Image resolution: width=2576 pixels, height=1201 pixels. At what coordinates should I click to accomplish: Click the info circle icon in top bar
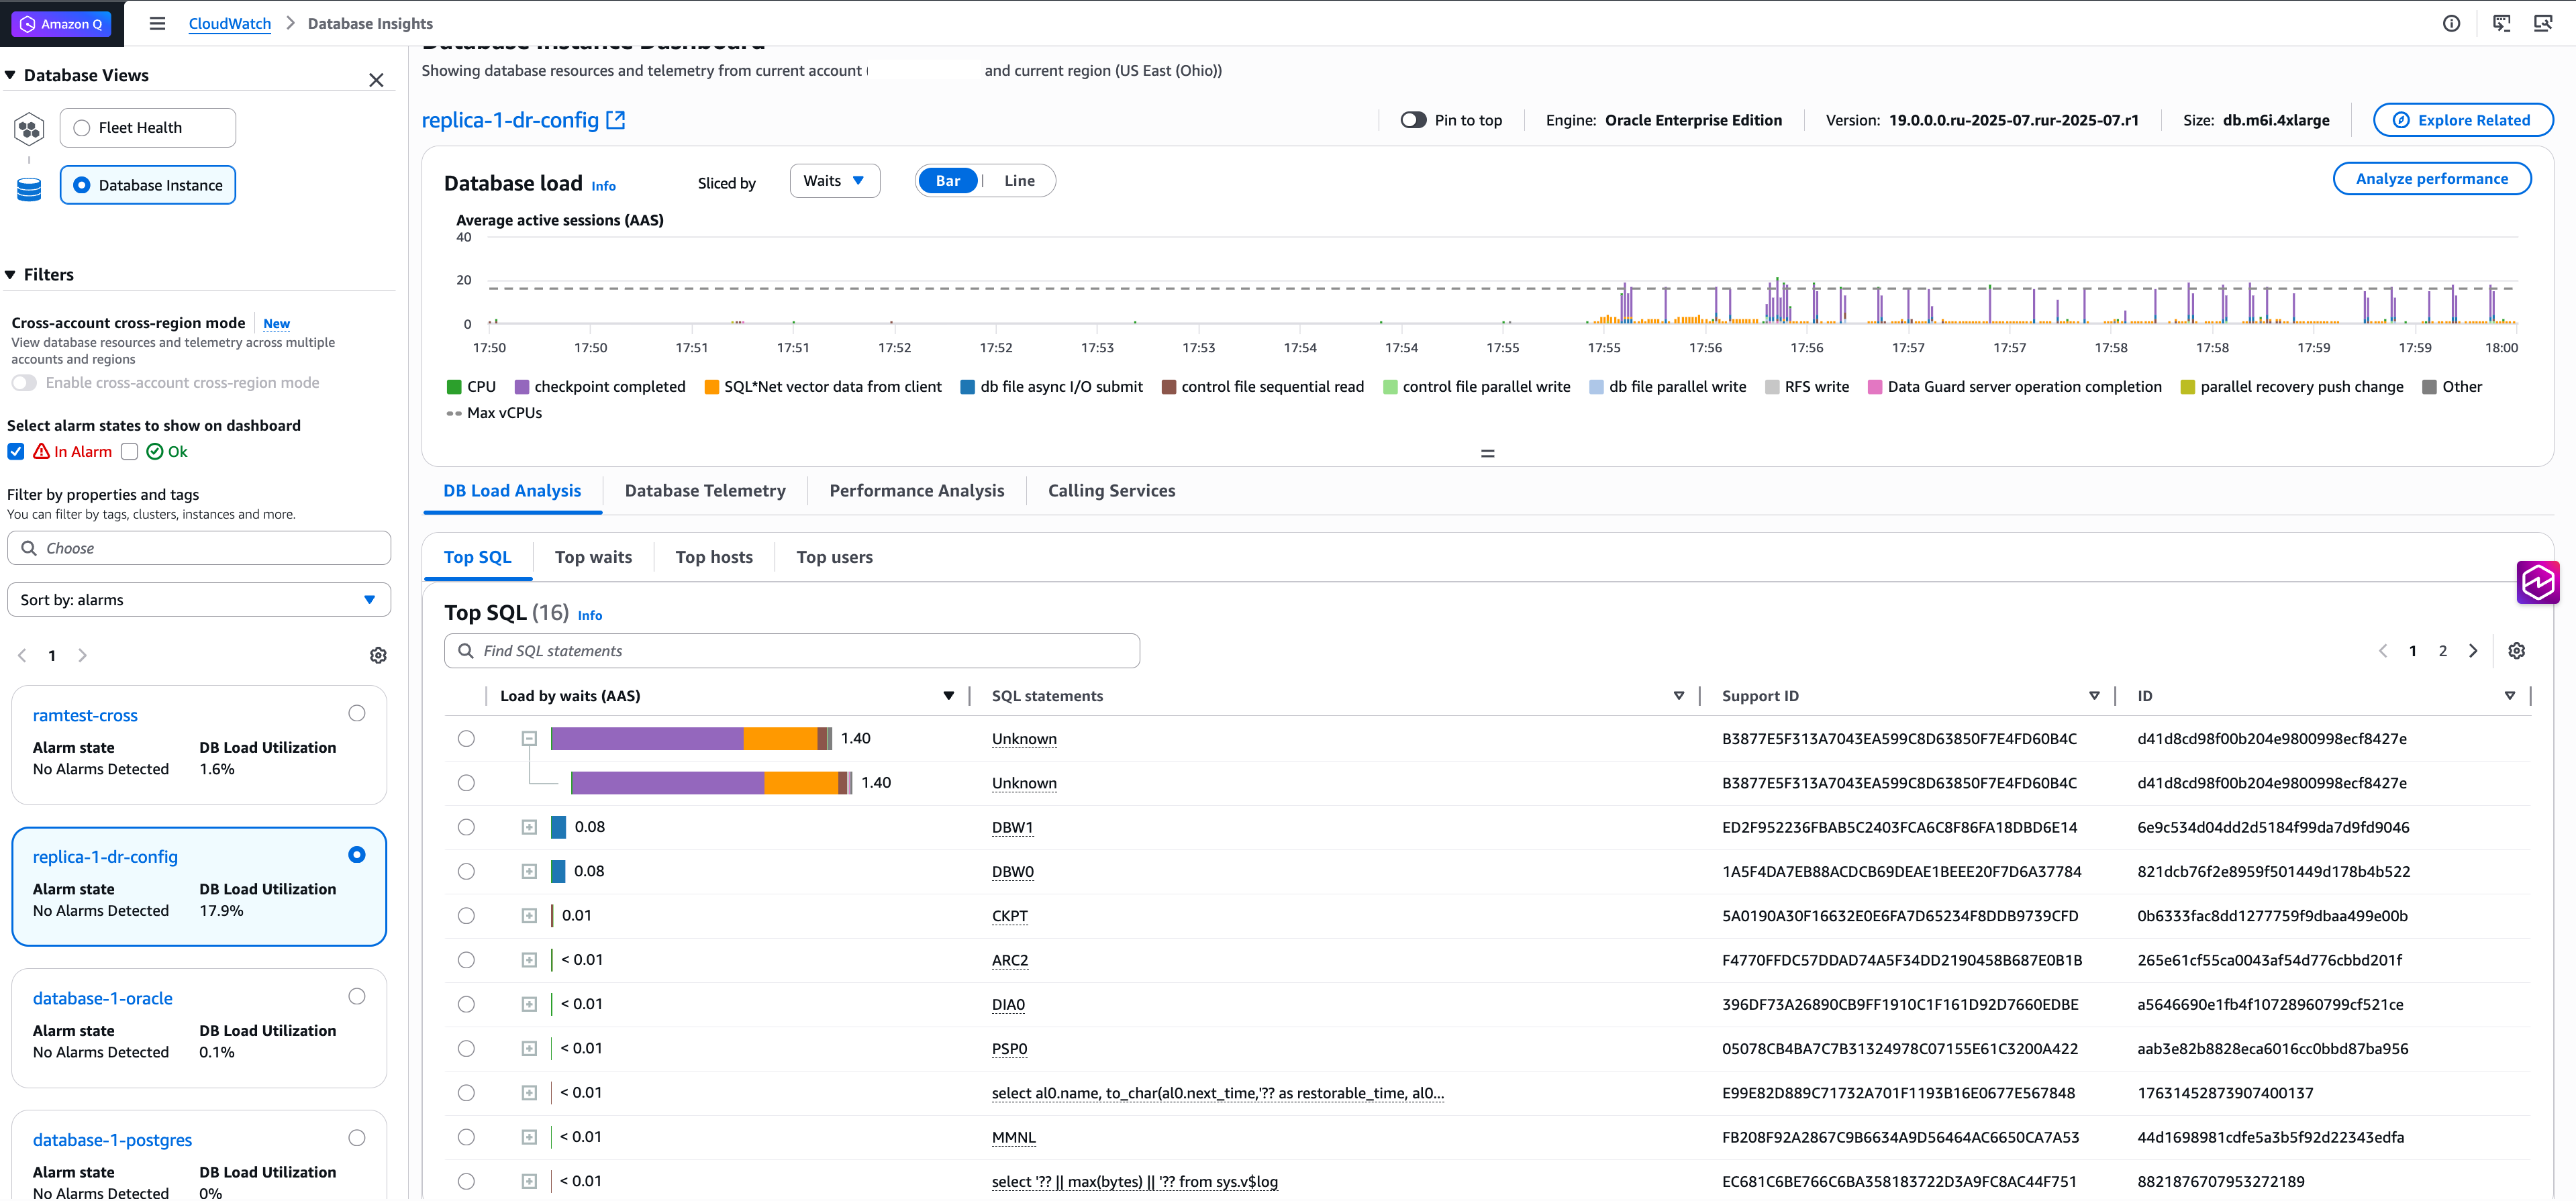pos(2451,23)
